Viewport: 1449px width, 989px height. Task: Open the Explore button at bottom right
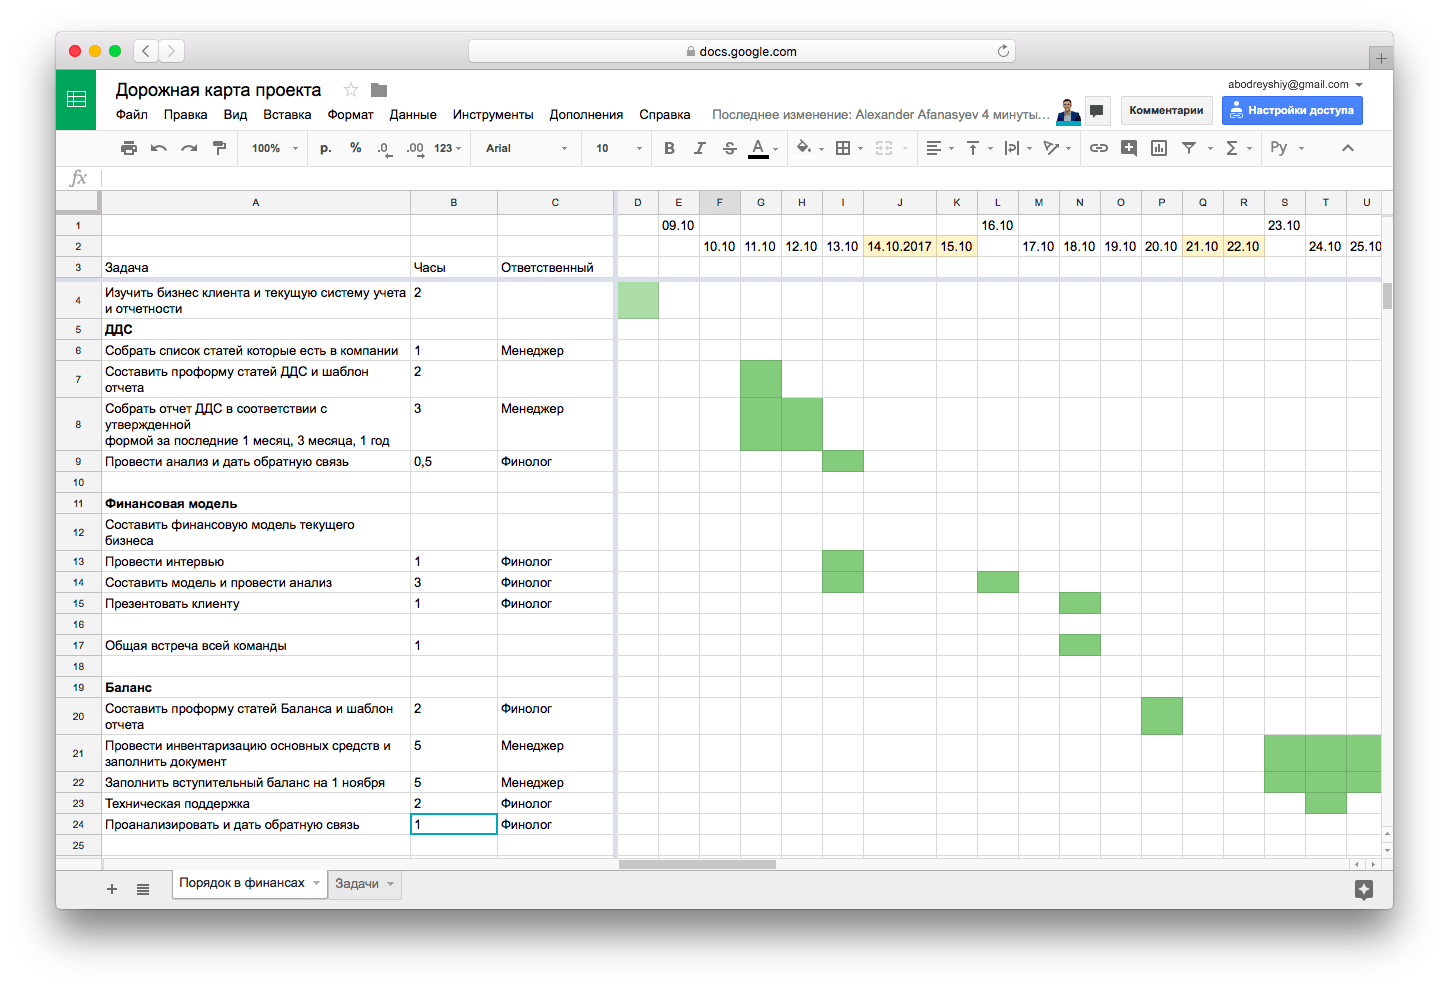tap(1363, 889)
